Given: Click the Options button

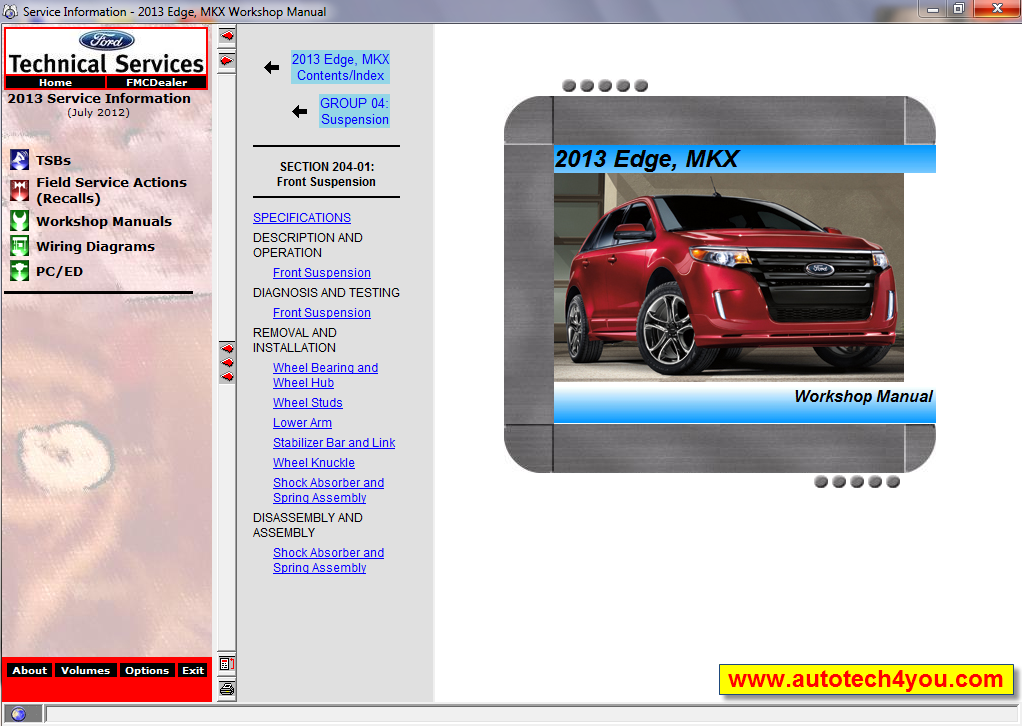Looking at the screenshot, I should (x=147, y=670).
